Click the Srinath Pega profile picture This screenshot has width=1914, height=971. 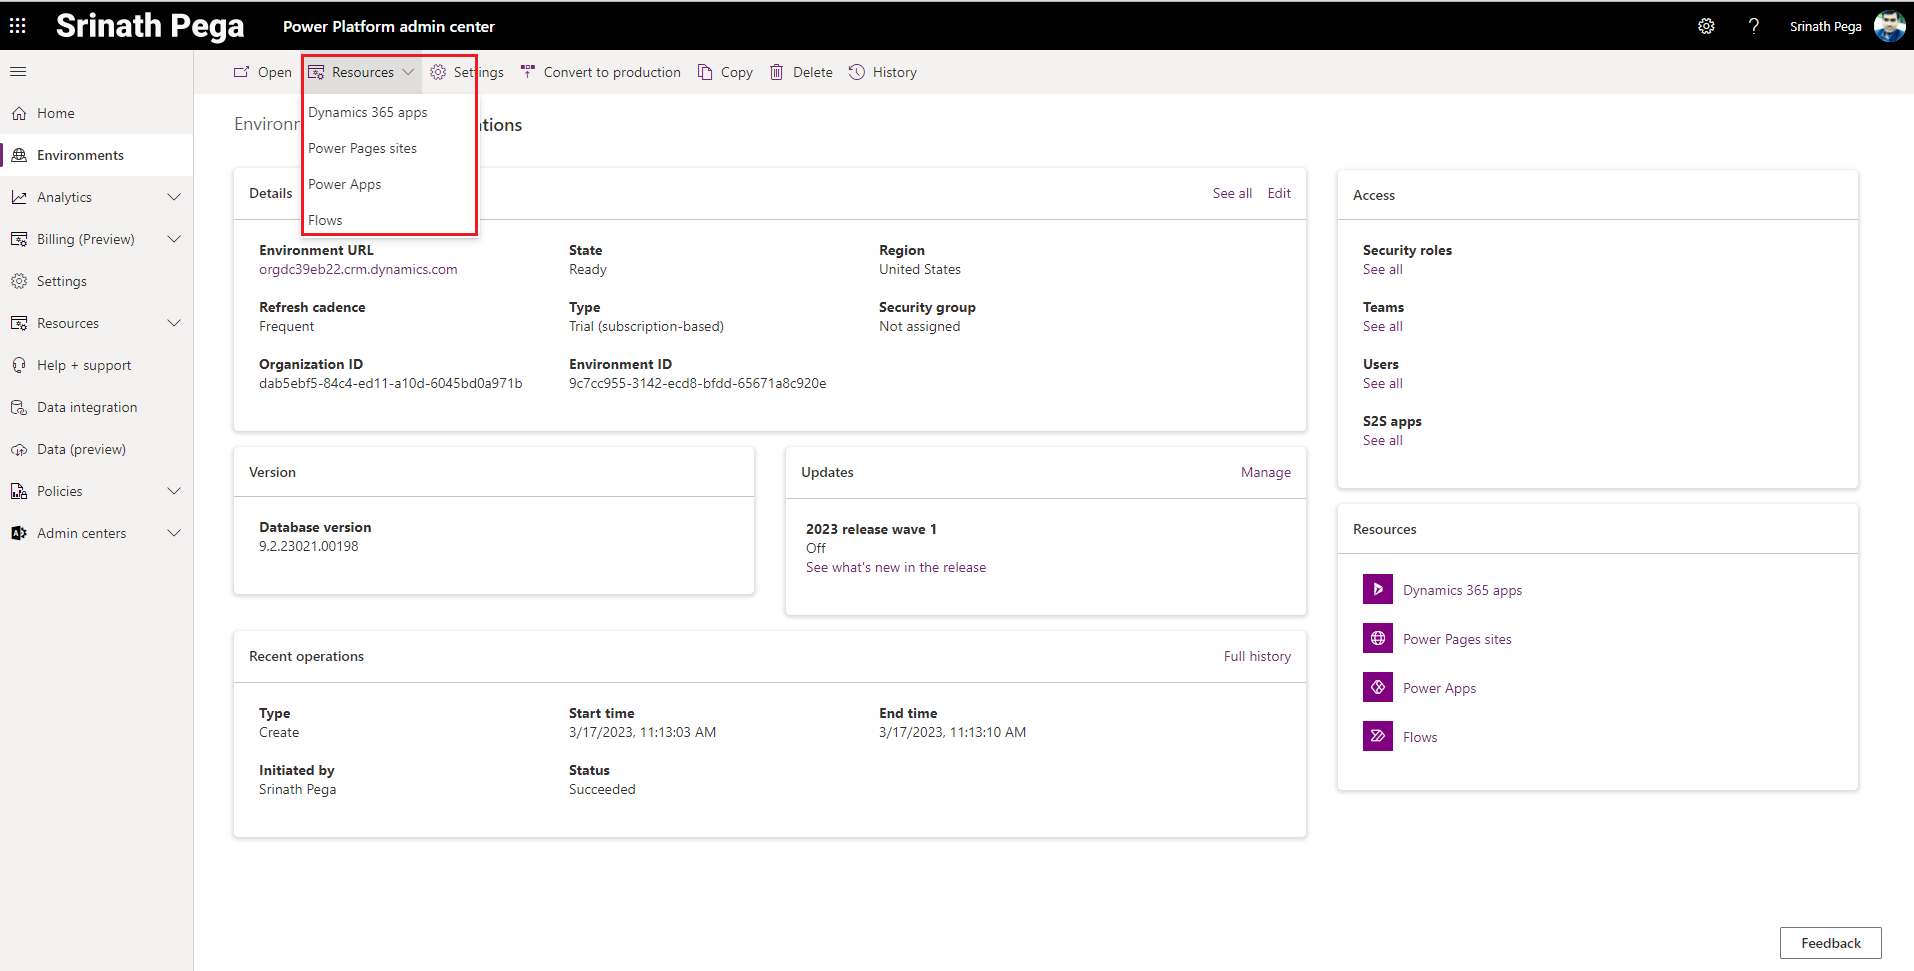coord(1889,26)
